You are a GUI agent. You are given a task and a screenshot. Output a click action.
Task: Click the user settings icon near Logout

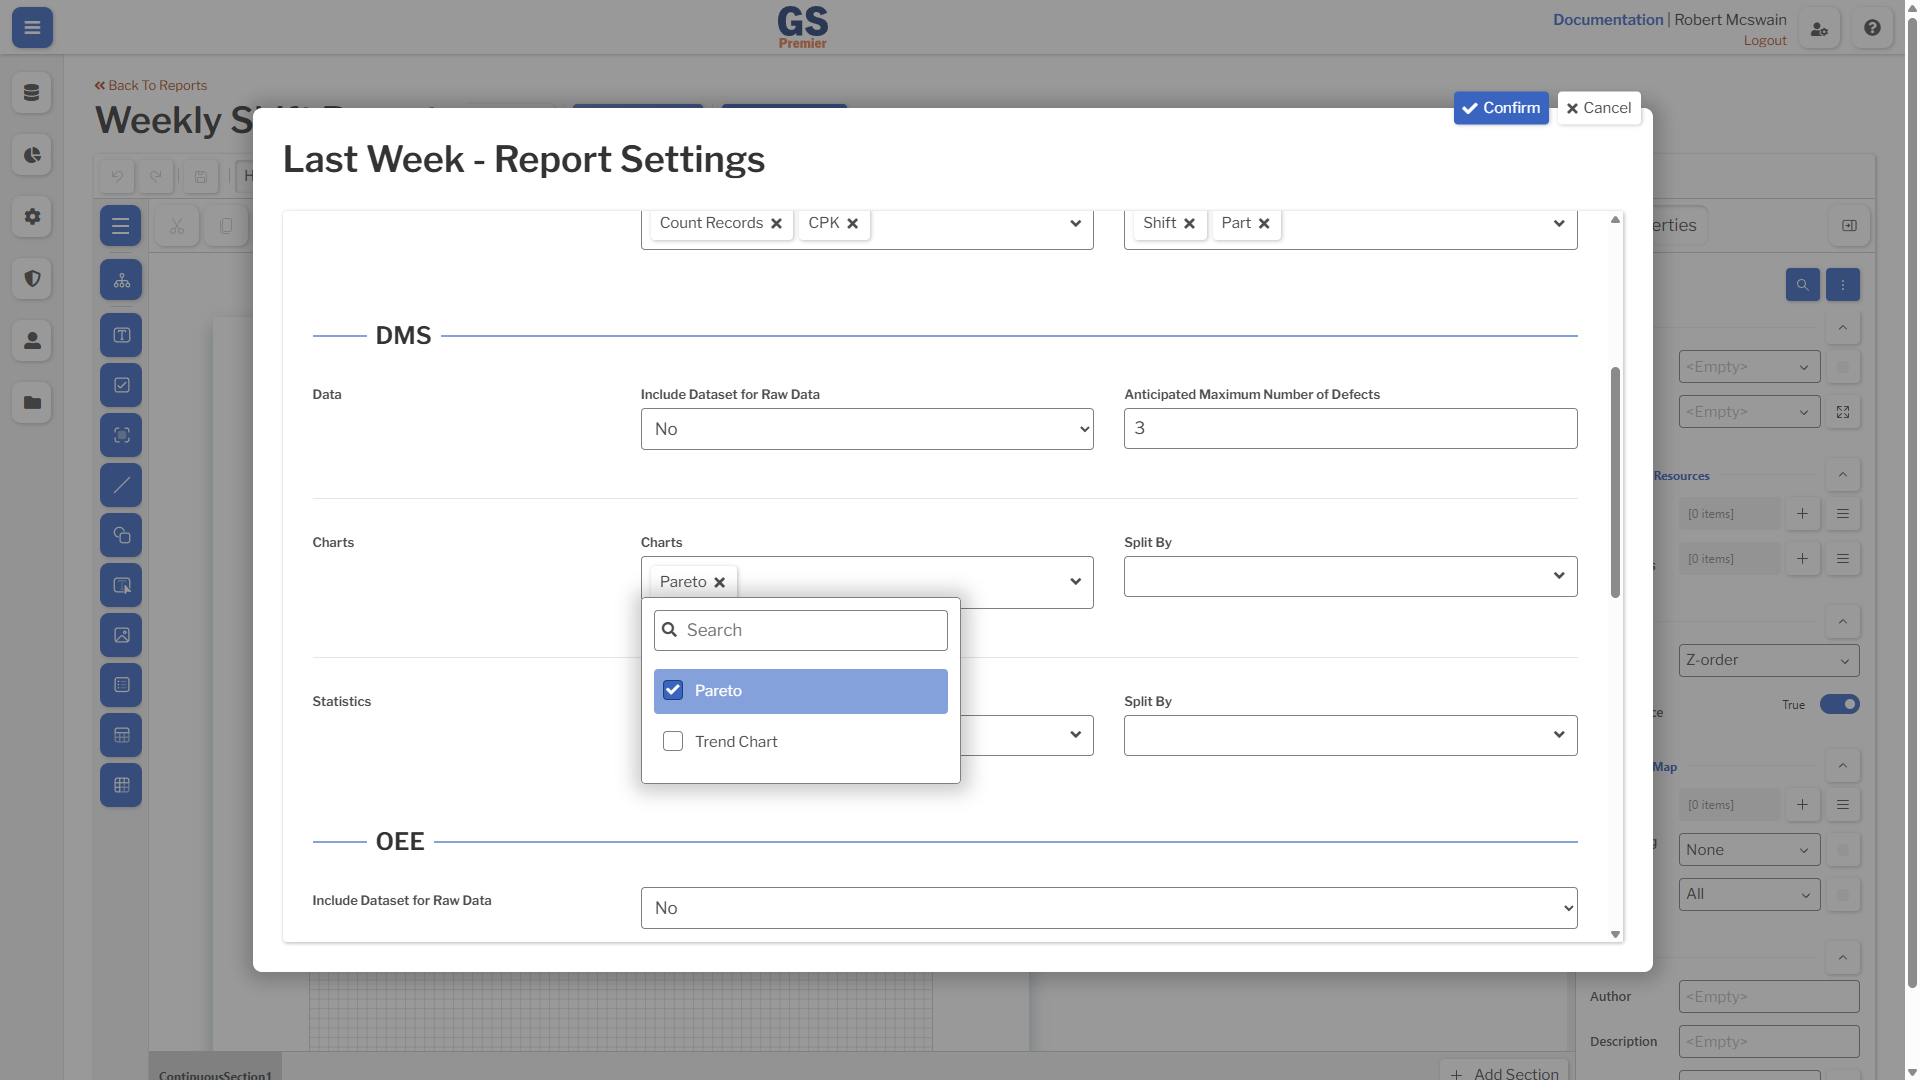1819,29
